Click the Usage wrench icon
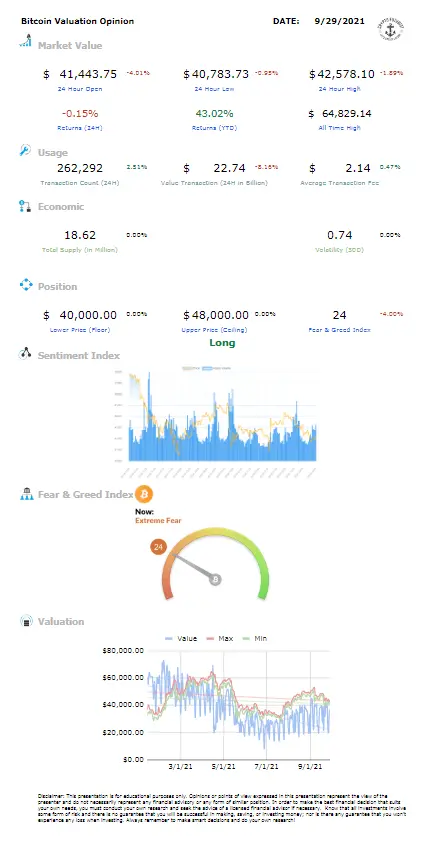Screen dimensions: 445x841 click(x=25, y=151)
